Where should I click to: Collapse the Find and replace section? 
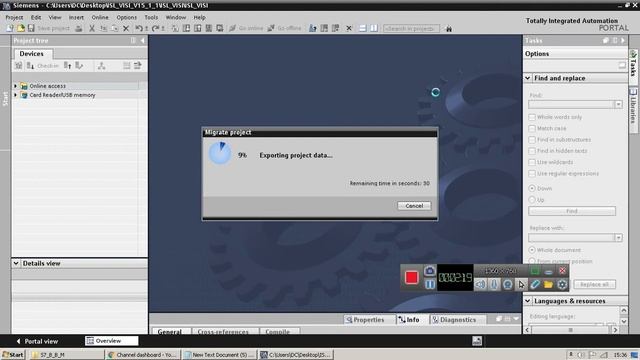[x=528, y=78]
